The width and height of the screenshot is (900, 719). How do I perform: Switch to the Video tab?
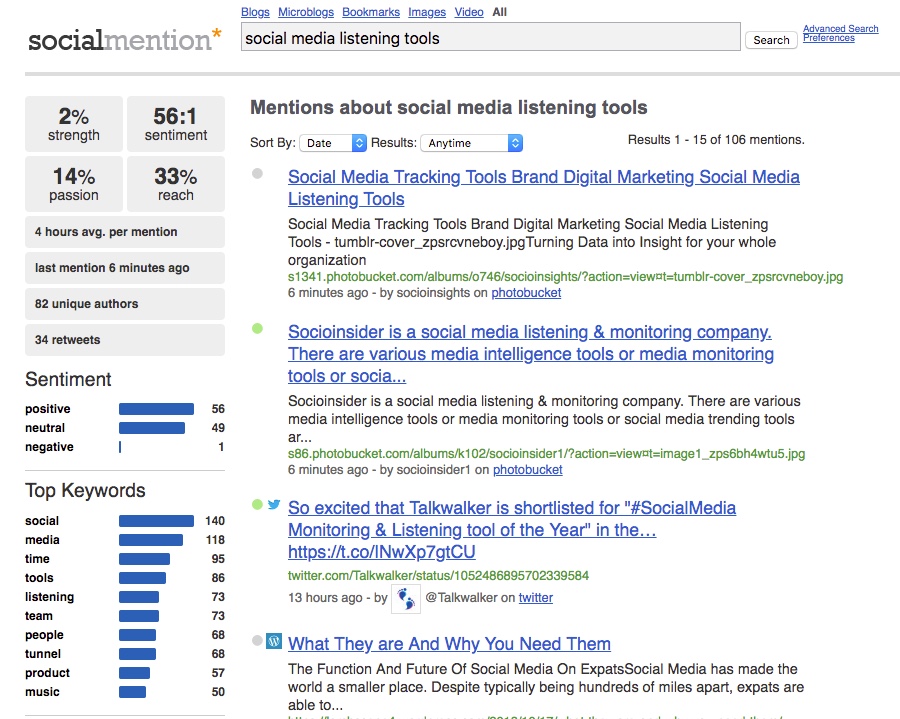tap(469, 12)
